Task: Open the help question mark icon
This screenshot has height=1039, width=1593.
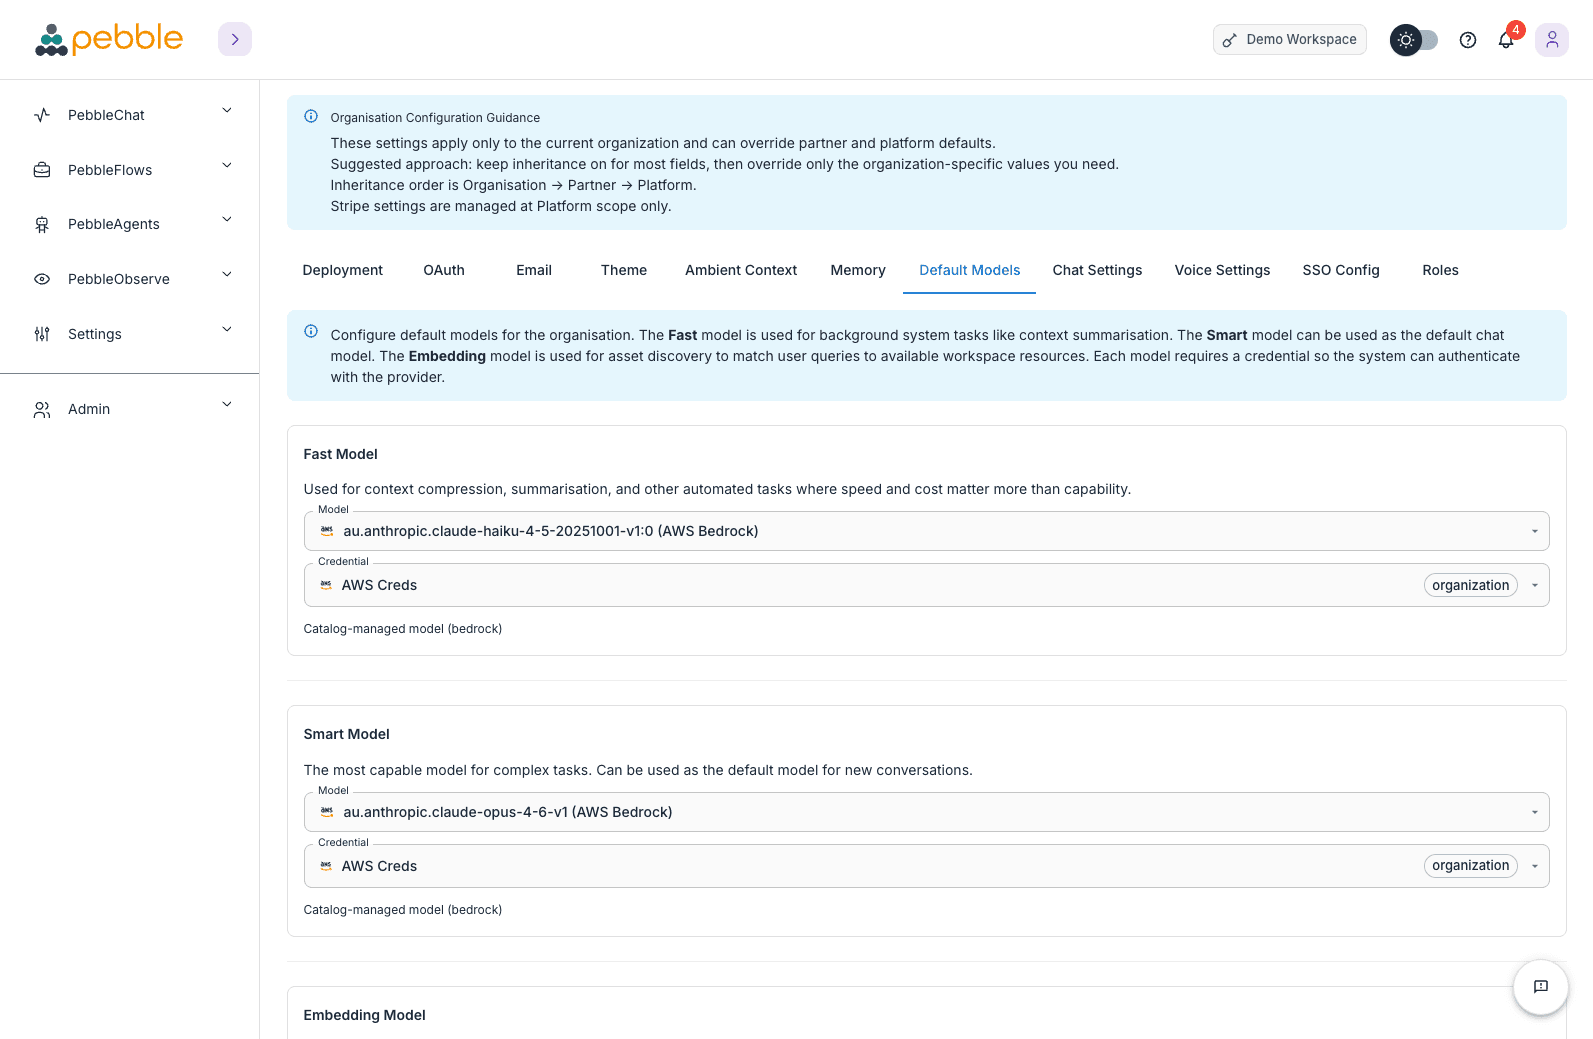Action: tap(1468, 40)
